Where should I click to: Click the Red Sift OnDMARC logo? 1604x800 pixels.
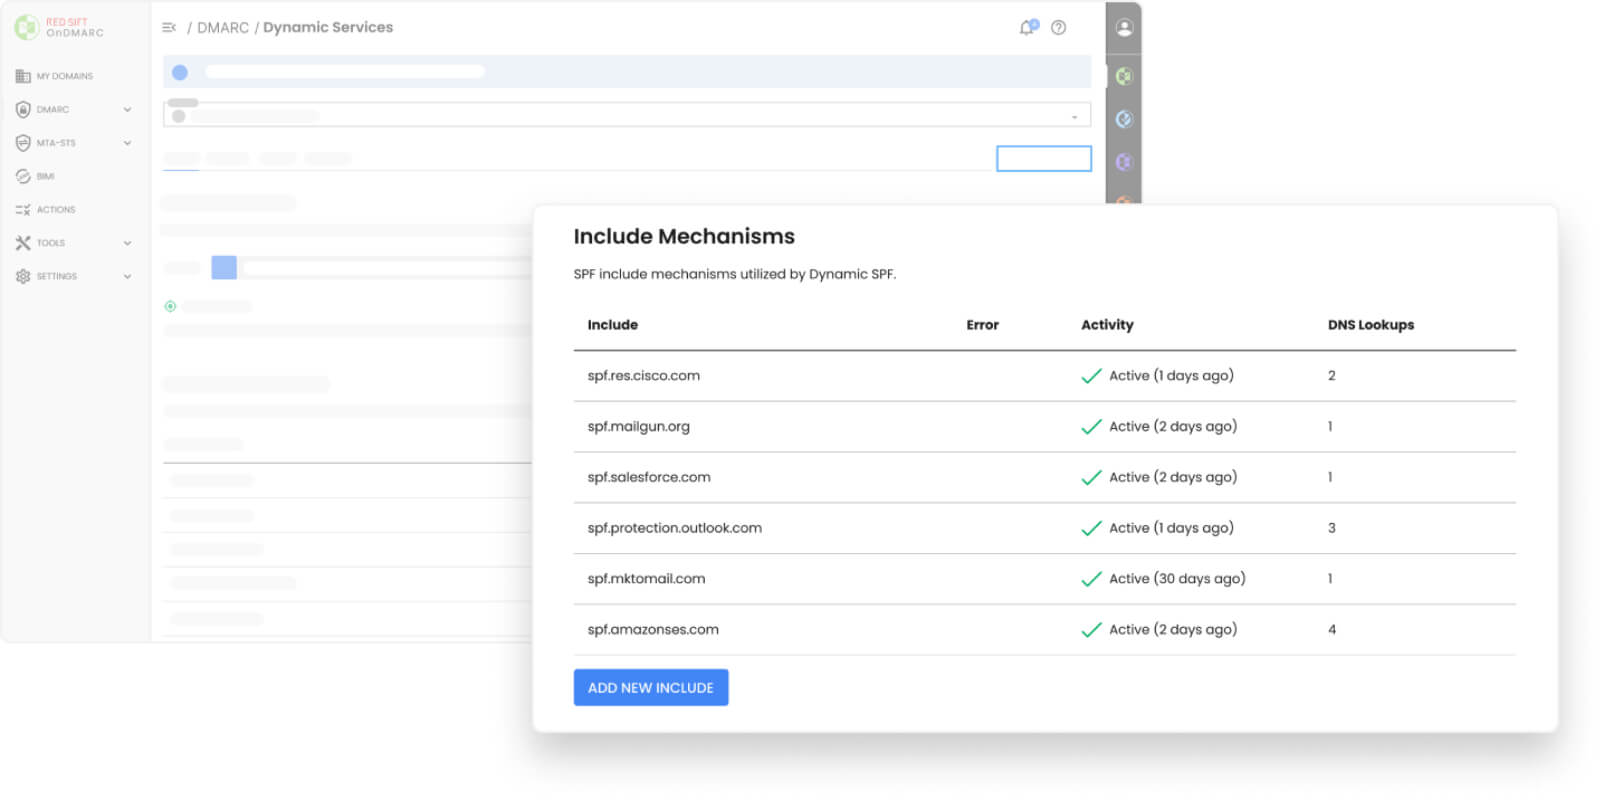click(x=59, y=27)
